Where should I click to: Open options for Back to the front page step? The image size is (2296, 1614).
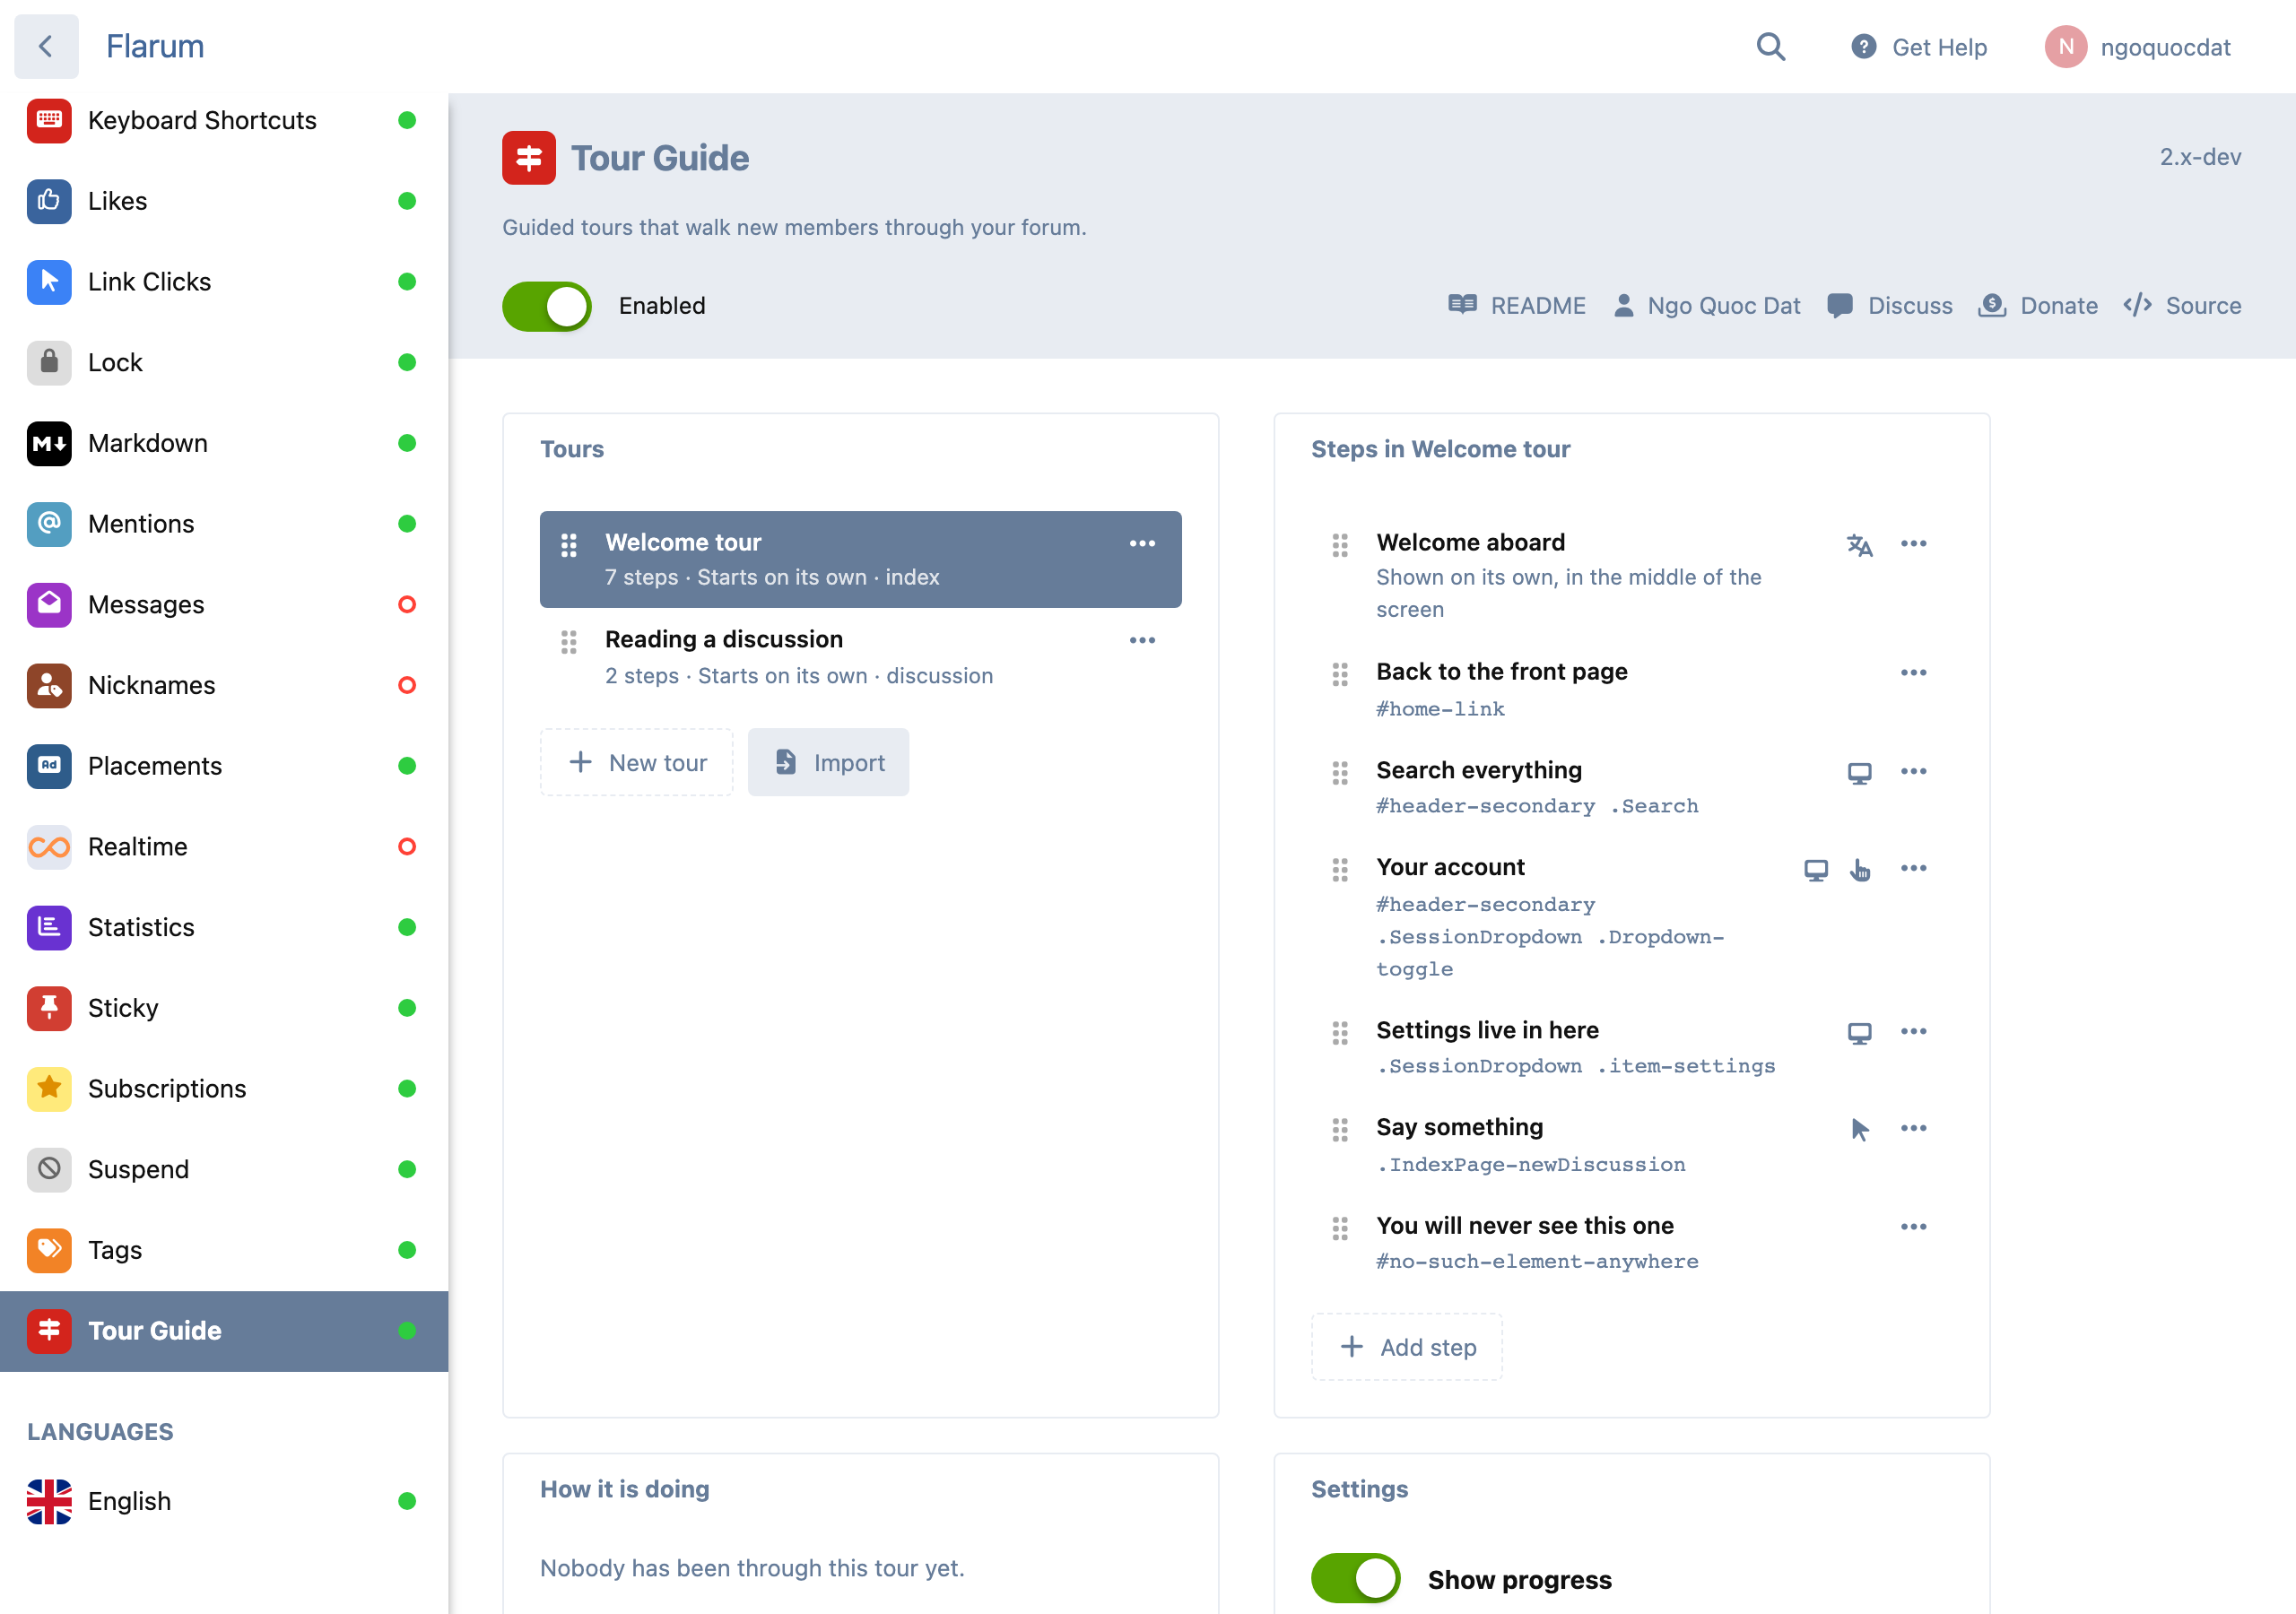pyautogui.click(x=1914, y=672)
